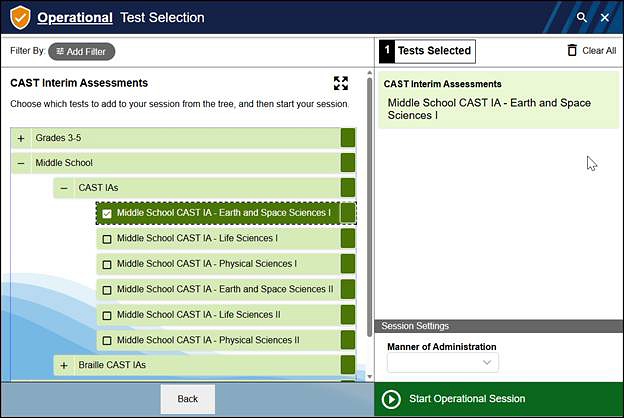Click 'Middle School CAST IA - Life Sciences II' text

point(198,314)
